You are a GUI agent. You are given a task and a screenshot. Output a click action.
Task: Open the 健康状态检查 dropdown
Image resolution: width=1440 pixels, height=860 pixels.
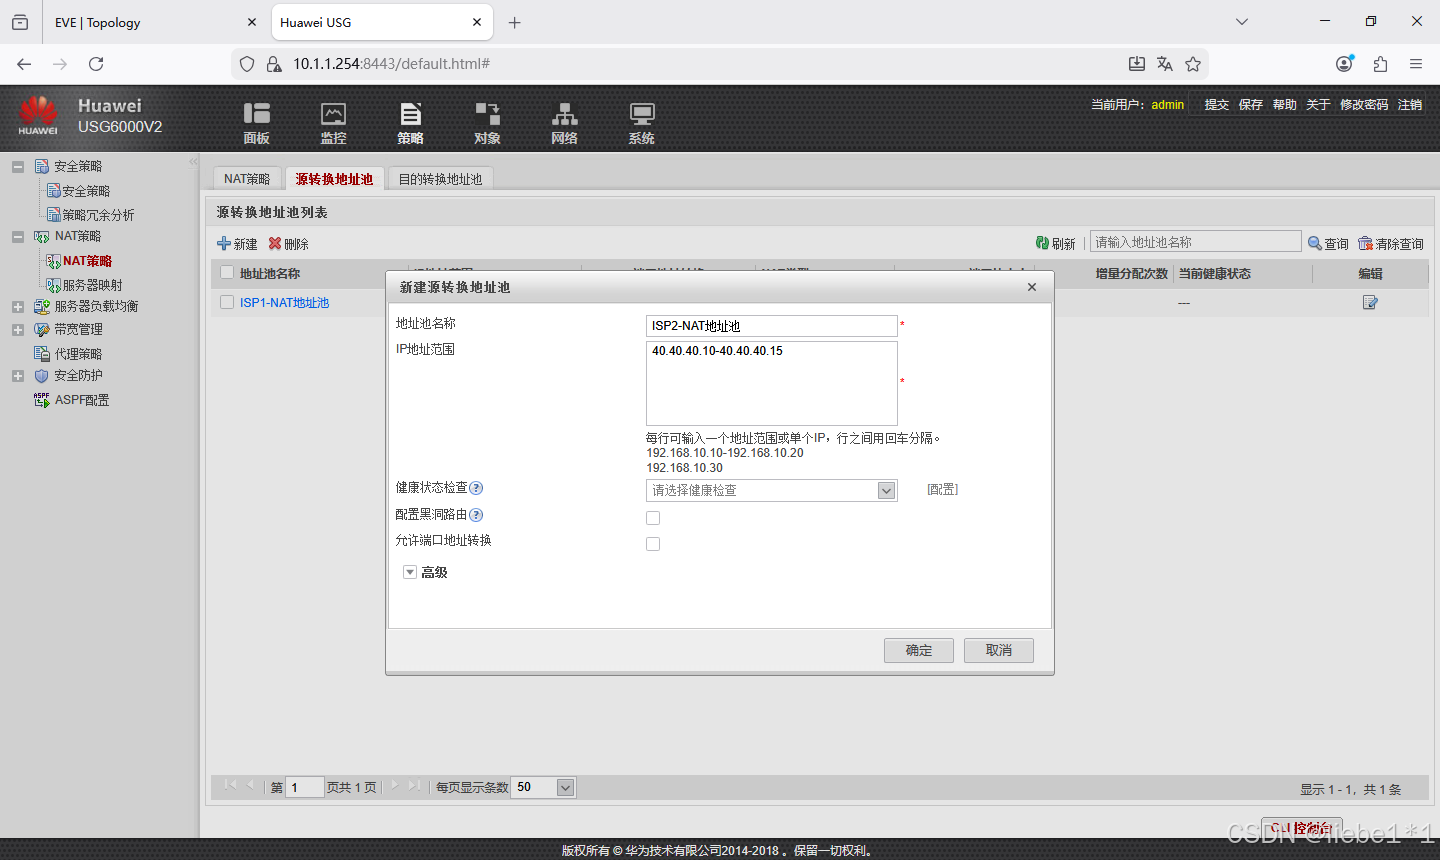pos(886,490)
